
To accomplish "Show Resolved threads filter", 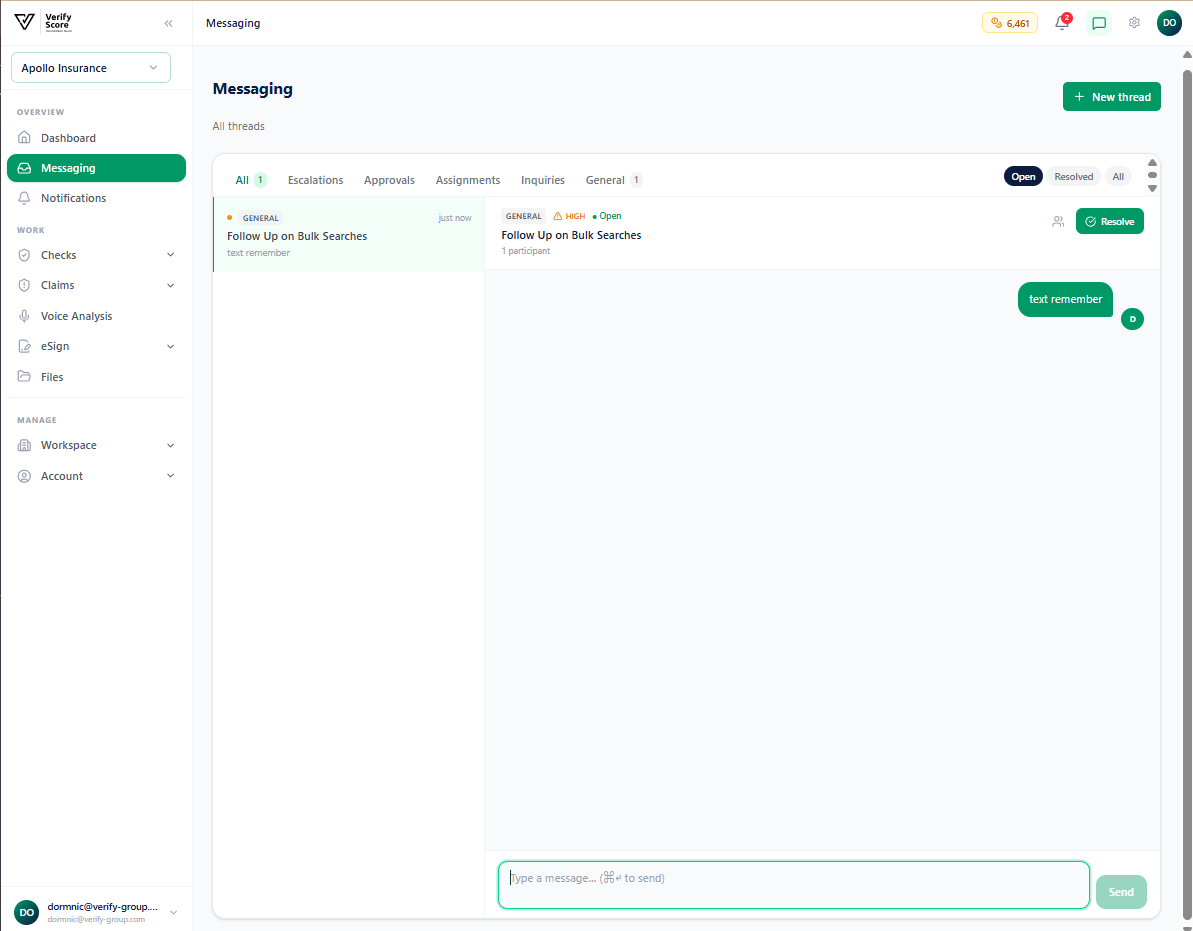I will [x=1074, y=176].
